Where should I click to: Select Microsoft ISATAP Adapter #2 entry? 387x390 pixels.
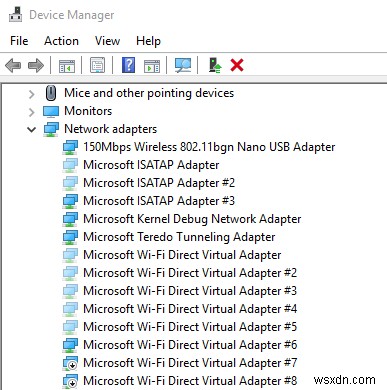point(159,183)
